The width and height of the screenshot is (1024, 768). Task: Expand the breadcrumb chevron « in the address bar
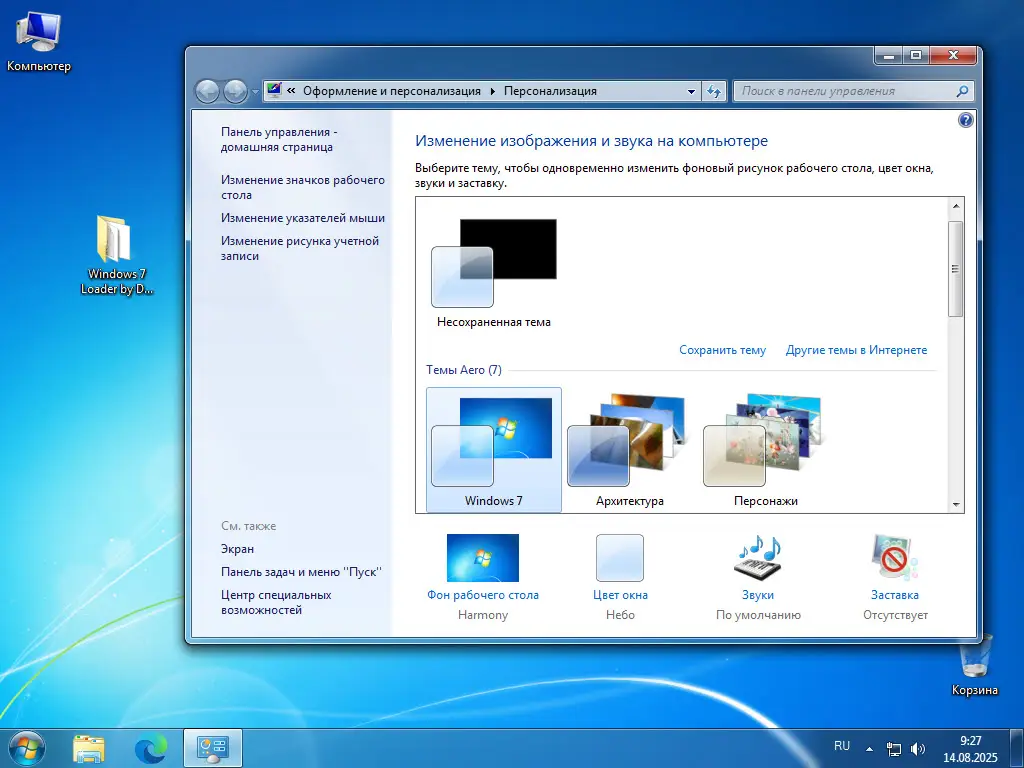[290, 91]
